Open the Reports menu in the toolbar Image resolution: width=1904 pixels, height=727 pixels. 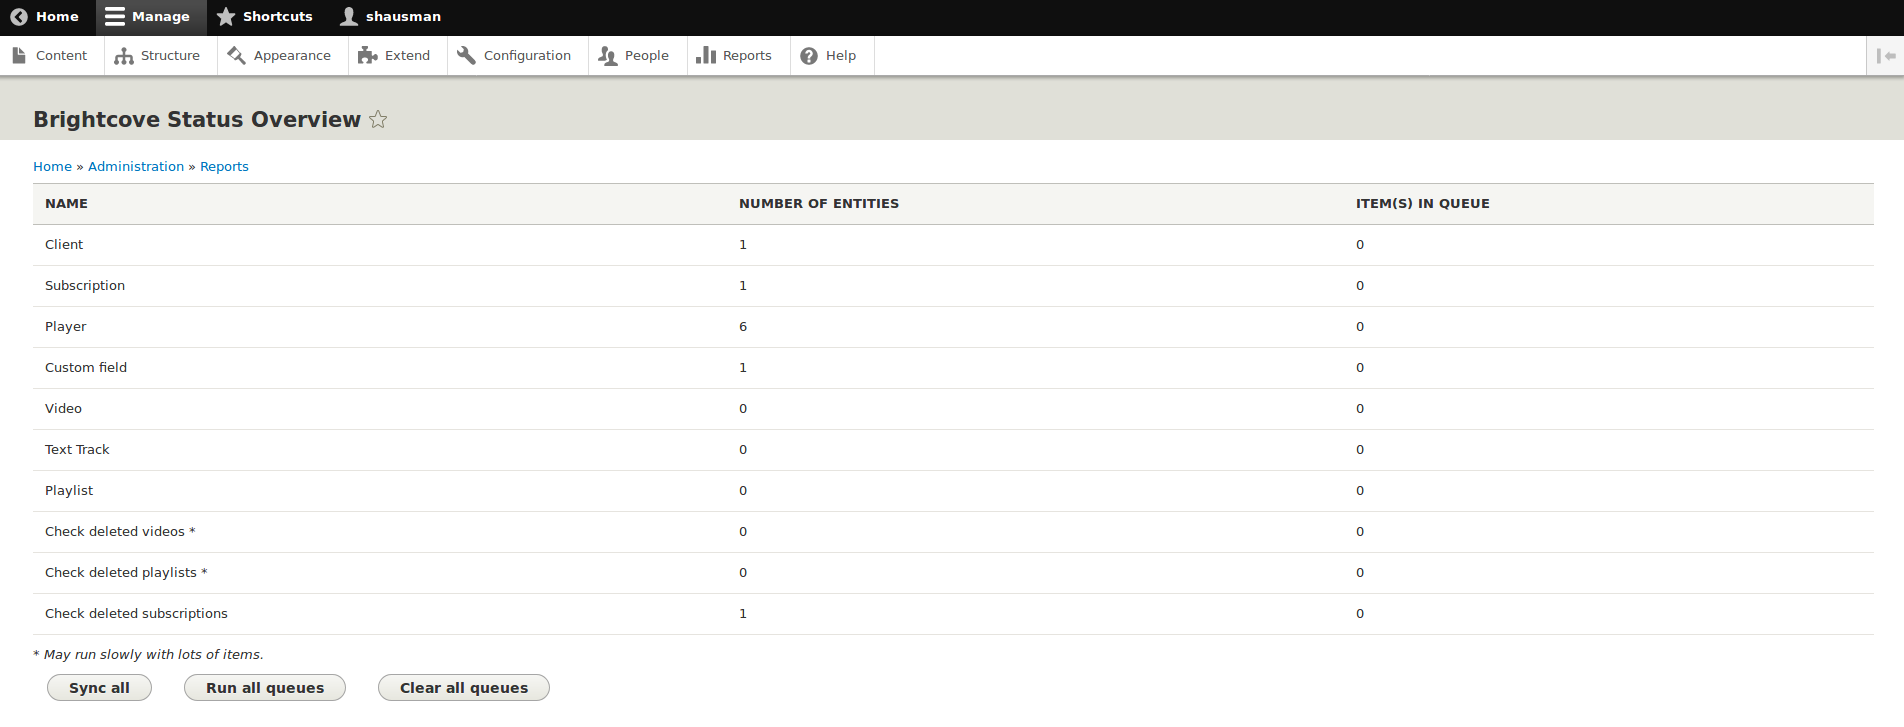[735, 56]
